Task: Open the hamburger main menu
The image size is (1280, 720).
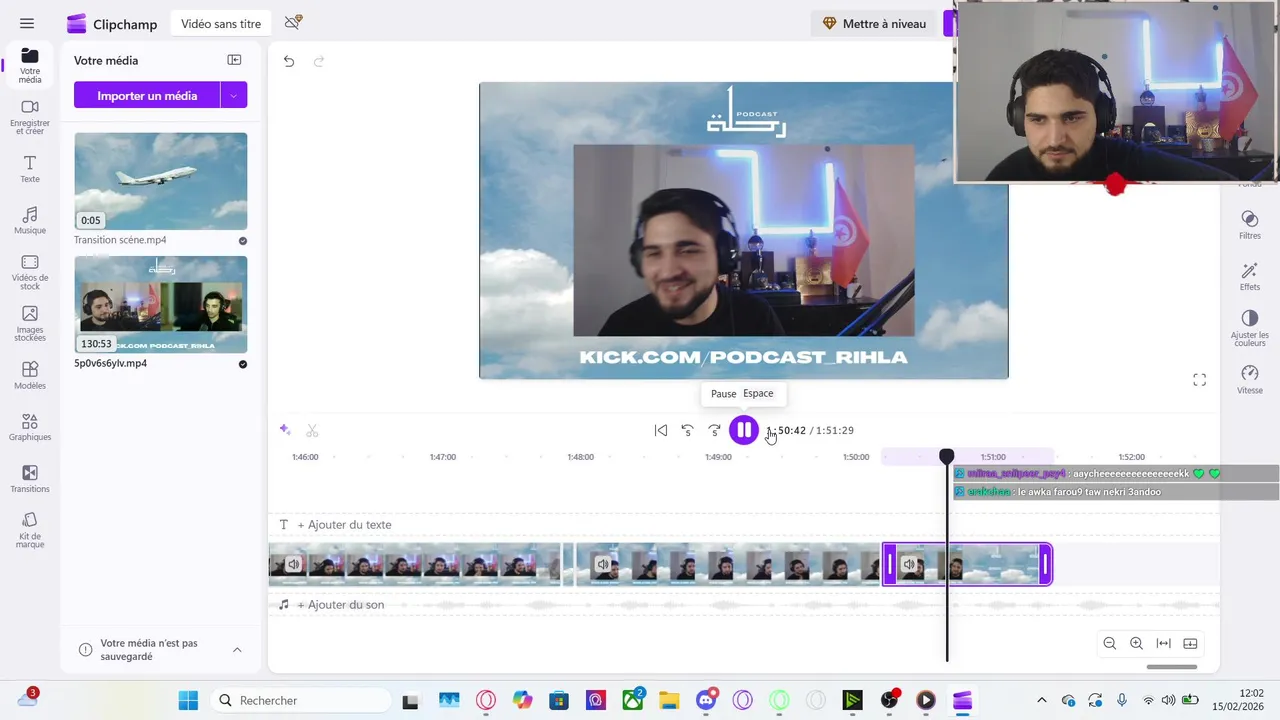Action: [x=27, y=23]
